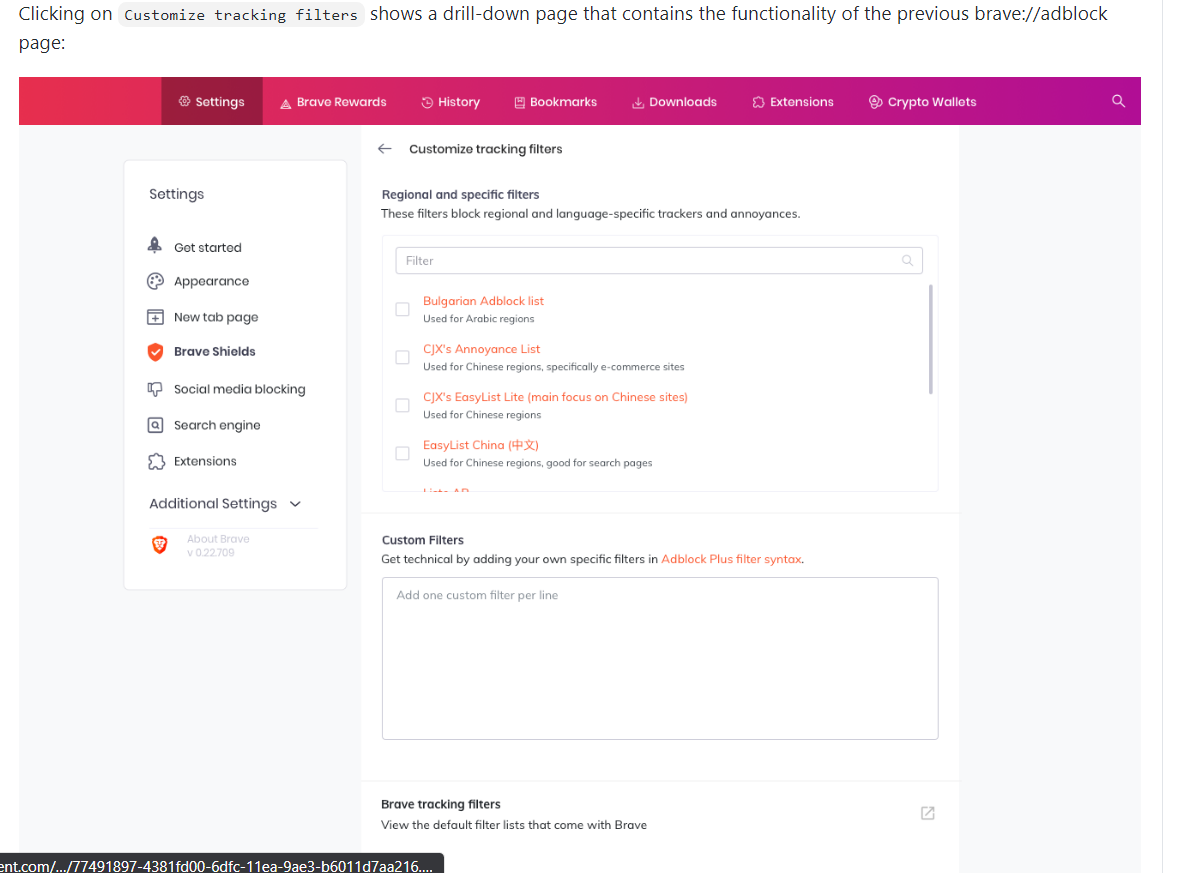The width and height of the screenshot is (1193, 873).
Task: Click the search magnifier in top bar
Action: click(x=1118, y=101)
